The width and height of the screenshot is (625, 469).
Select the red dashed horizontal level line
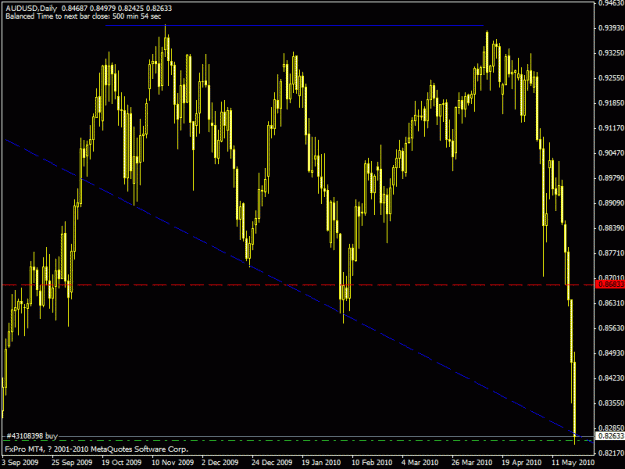click(x=298, y=285)
